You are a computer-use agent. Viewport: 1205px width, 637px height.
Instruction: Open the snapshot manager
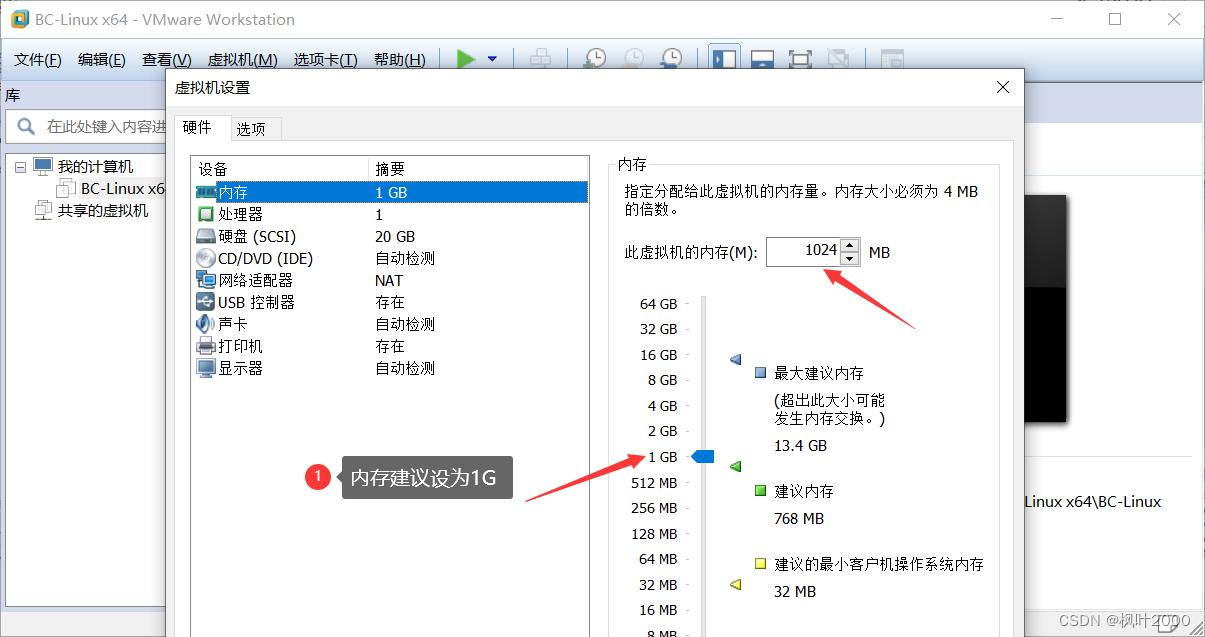coord(672,58)
